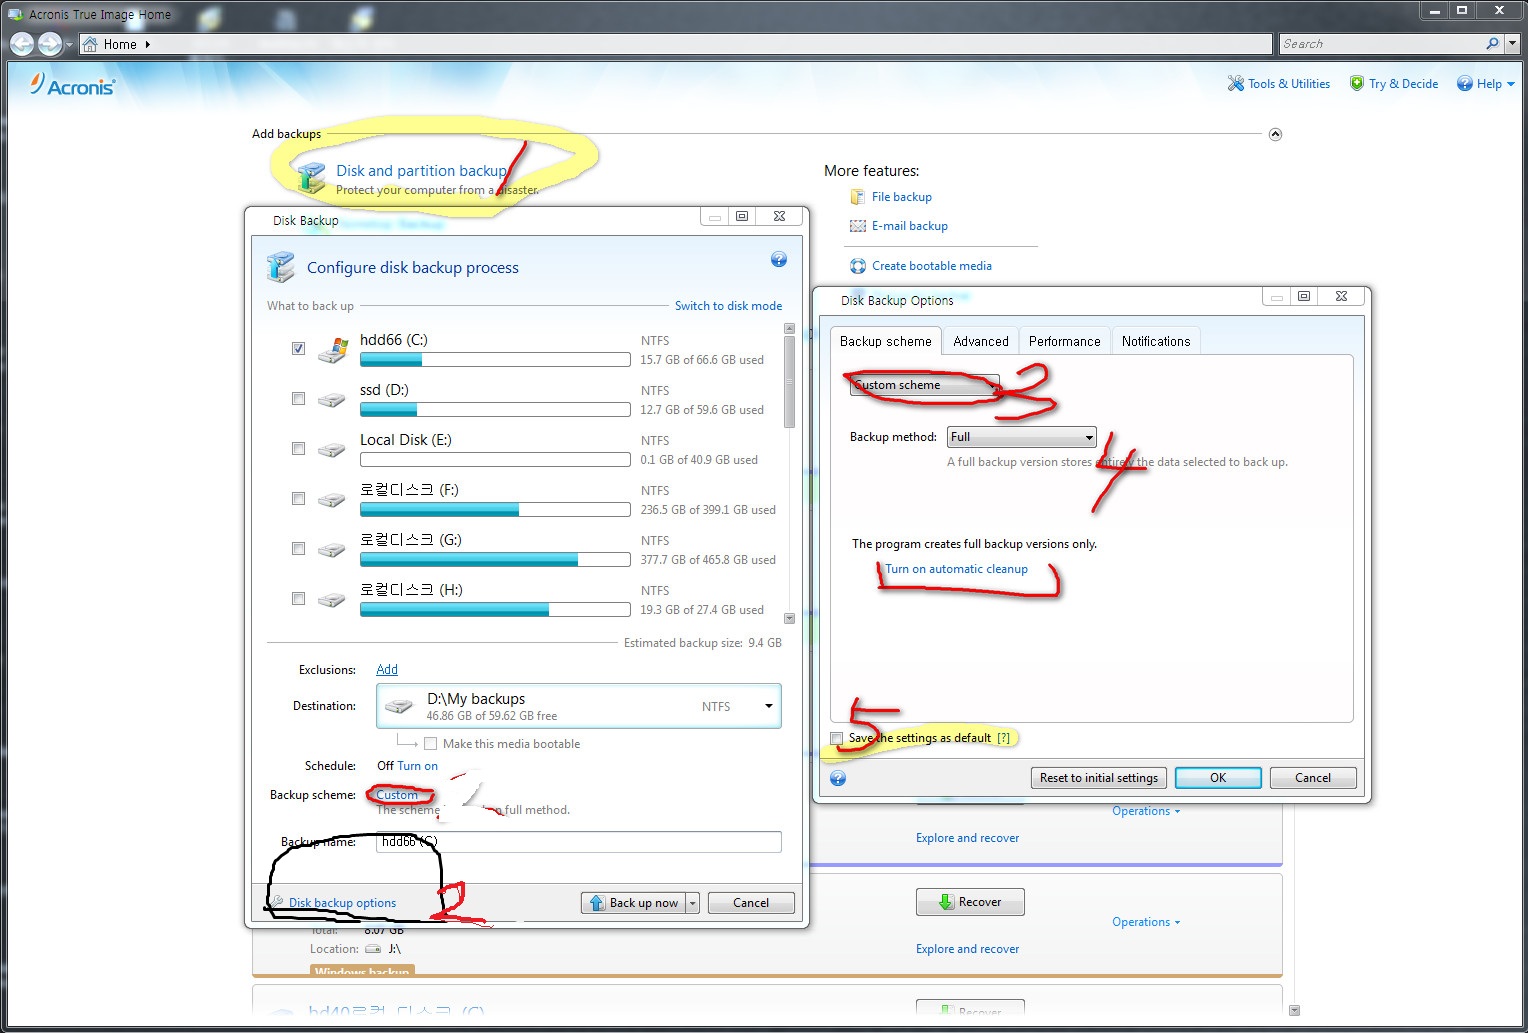Viewport: 1528px width, 1033px height.
Task: Enable Make this media bootable
Action: click(430, 744)
